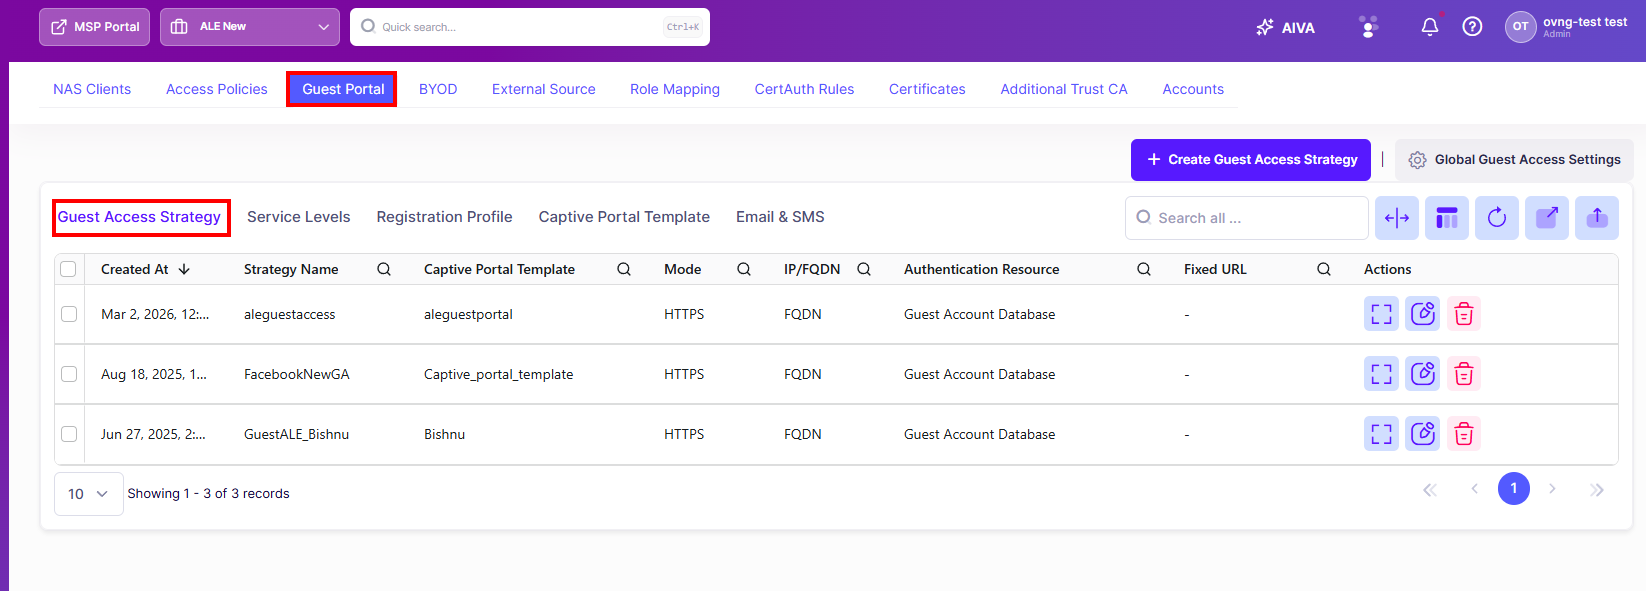The height and width of the screenshot is (591, 1646).
Task: Focus the Quick search field
Action: tap(530, 27)
